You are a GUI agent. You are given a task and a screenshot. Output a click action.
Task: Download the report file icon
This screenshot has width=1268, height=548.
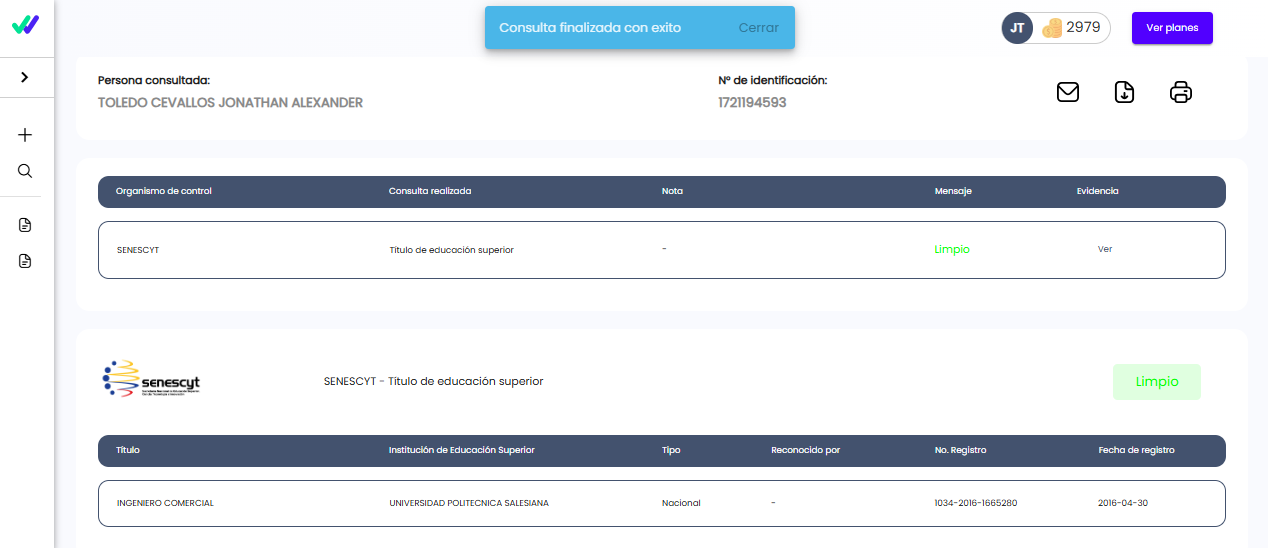(x=1124, y=92)
